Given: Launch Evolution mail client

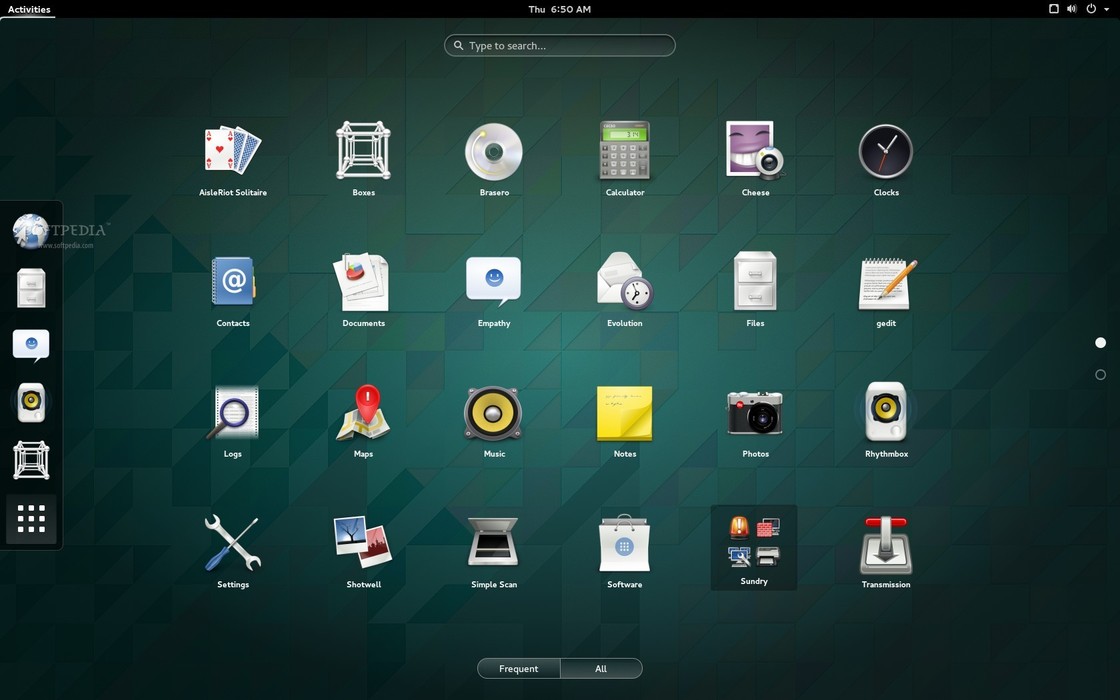Looking at the screenshot, I should (624, 291).
